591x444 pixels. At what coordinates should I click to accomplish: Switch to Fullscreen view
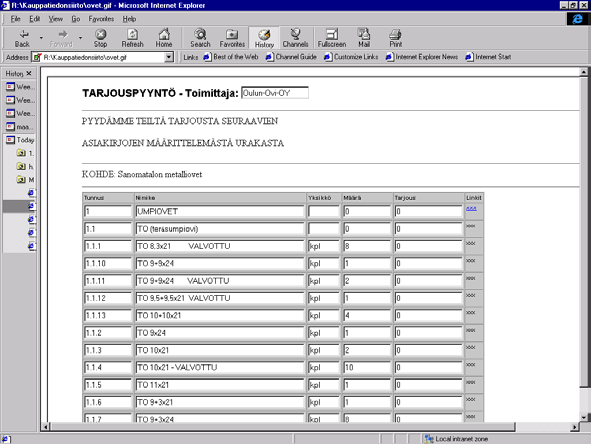click(332, 38)
